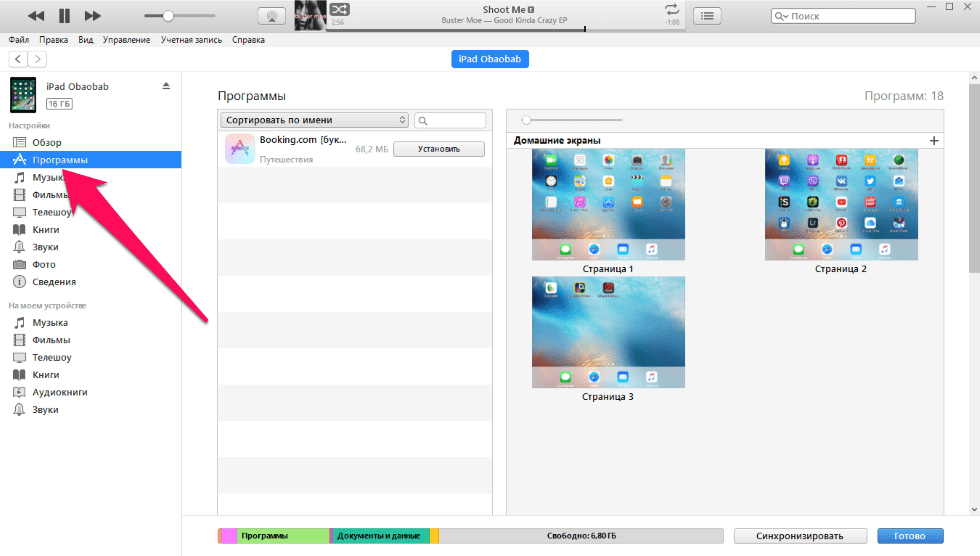Open Обзор in the settings sidebar
Viewport: 980px width, 556px height.
[x=47, y=143]
